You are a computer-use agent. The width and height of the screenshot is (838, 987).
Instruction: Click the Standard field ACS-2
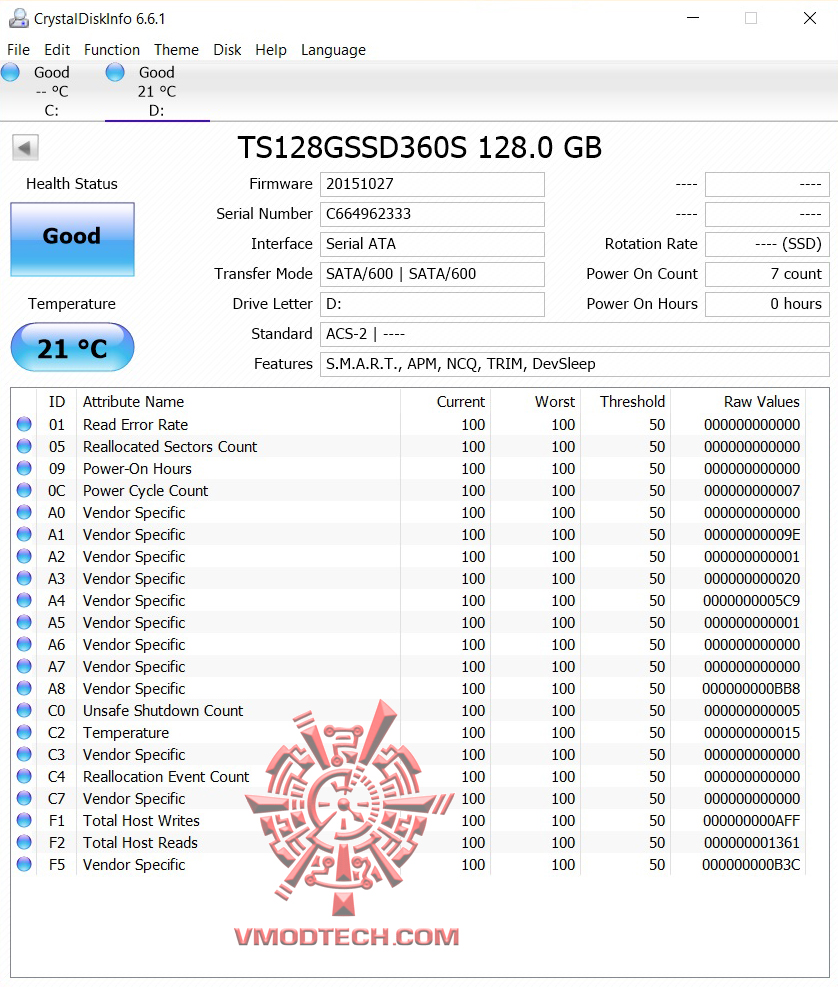[575, 334]
